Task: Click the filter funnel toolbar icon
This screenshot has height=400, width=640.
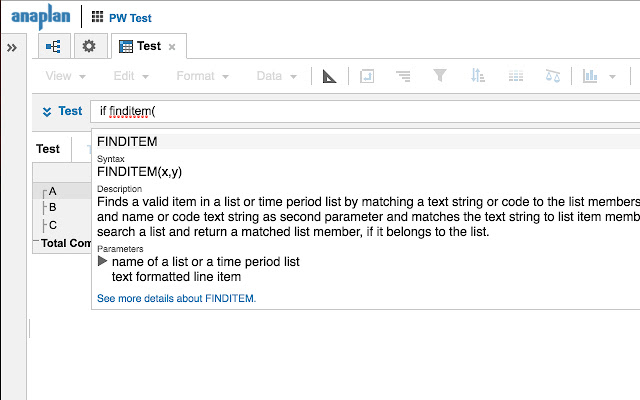Action: coord(439,76)
